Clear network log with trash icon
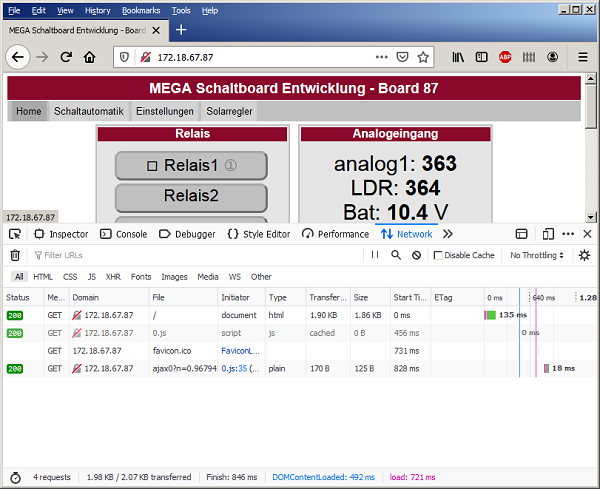The height and width of the screenshot is (489, 600). 15,255
